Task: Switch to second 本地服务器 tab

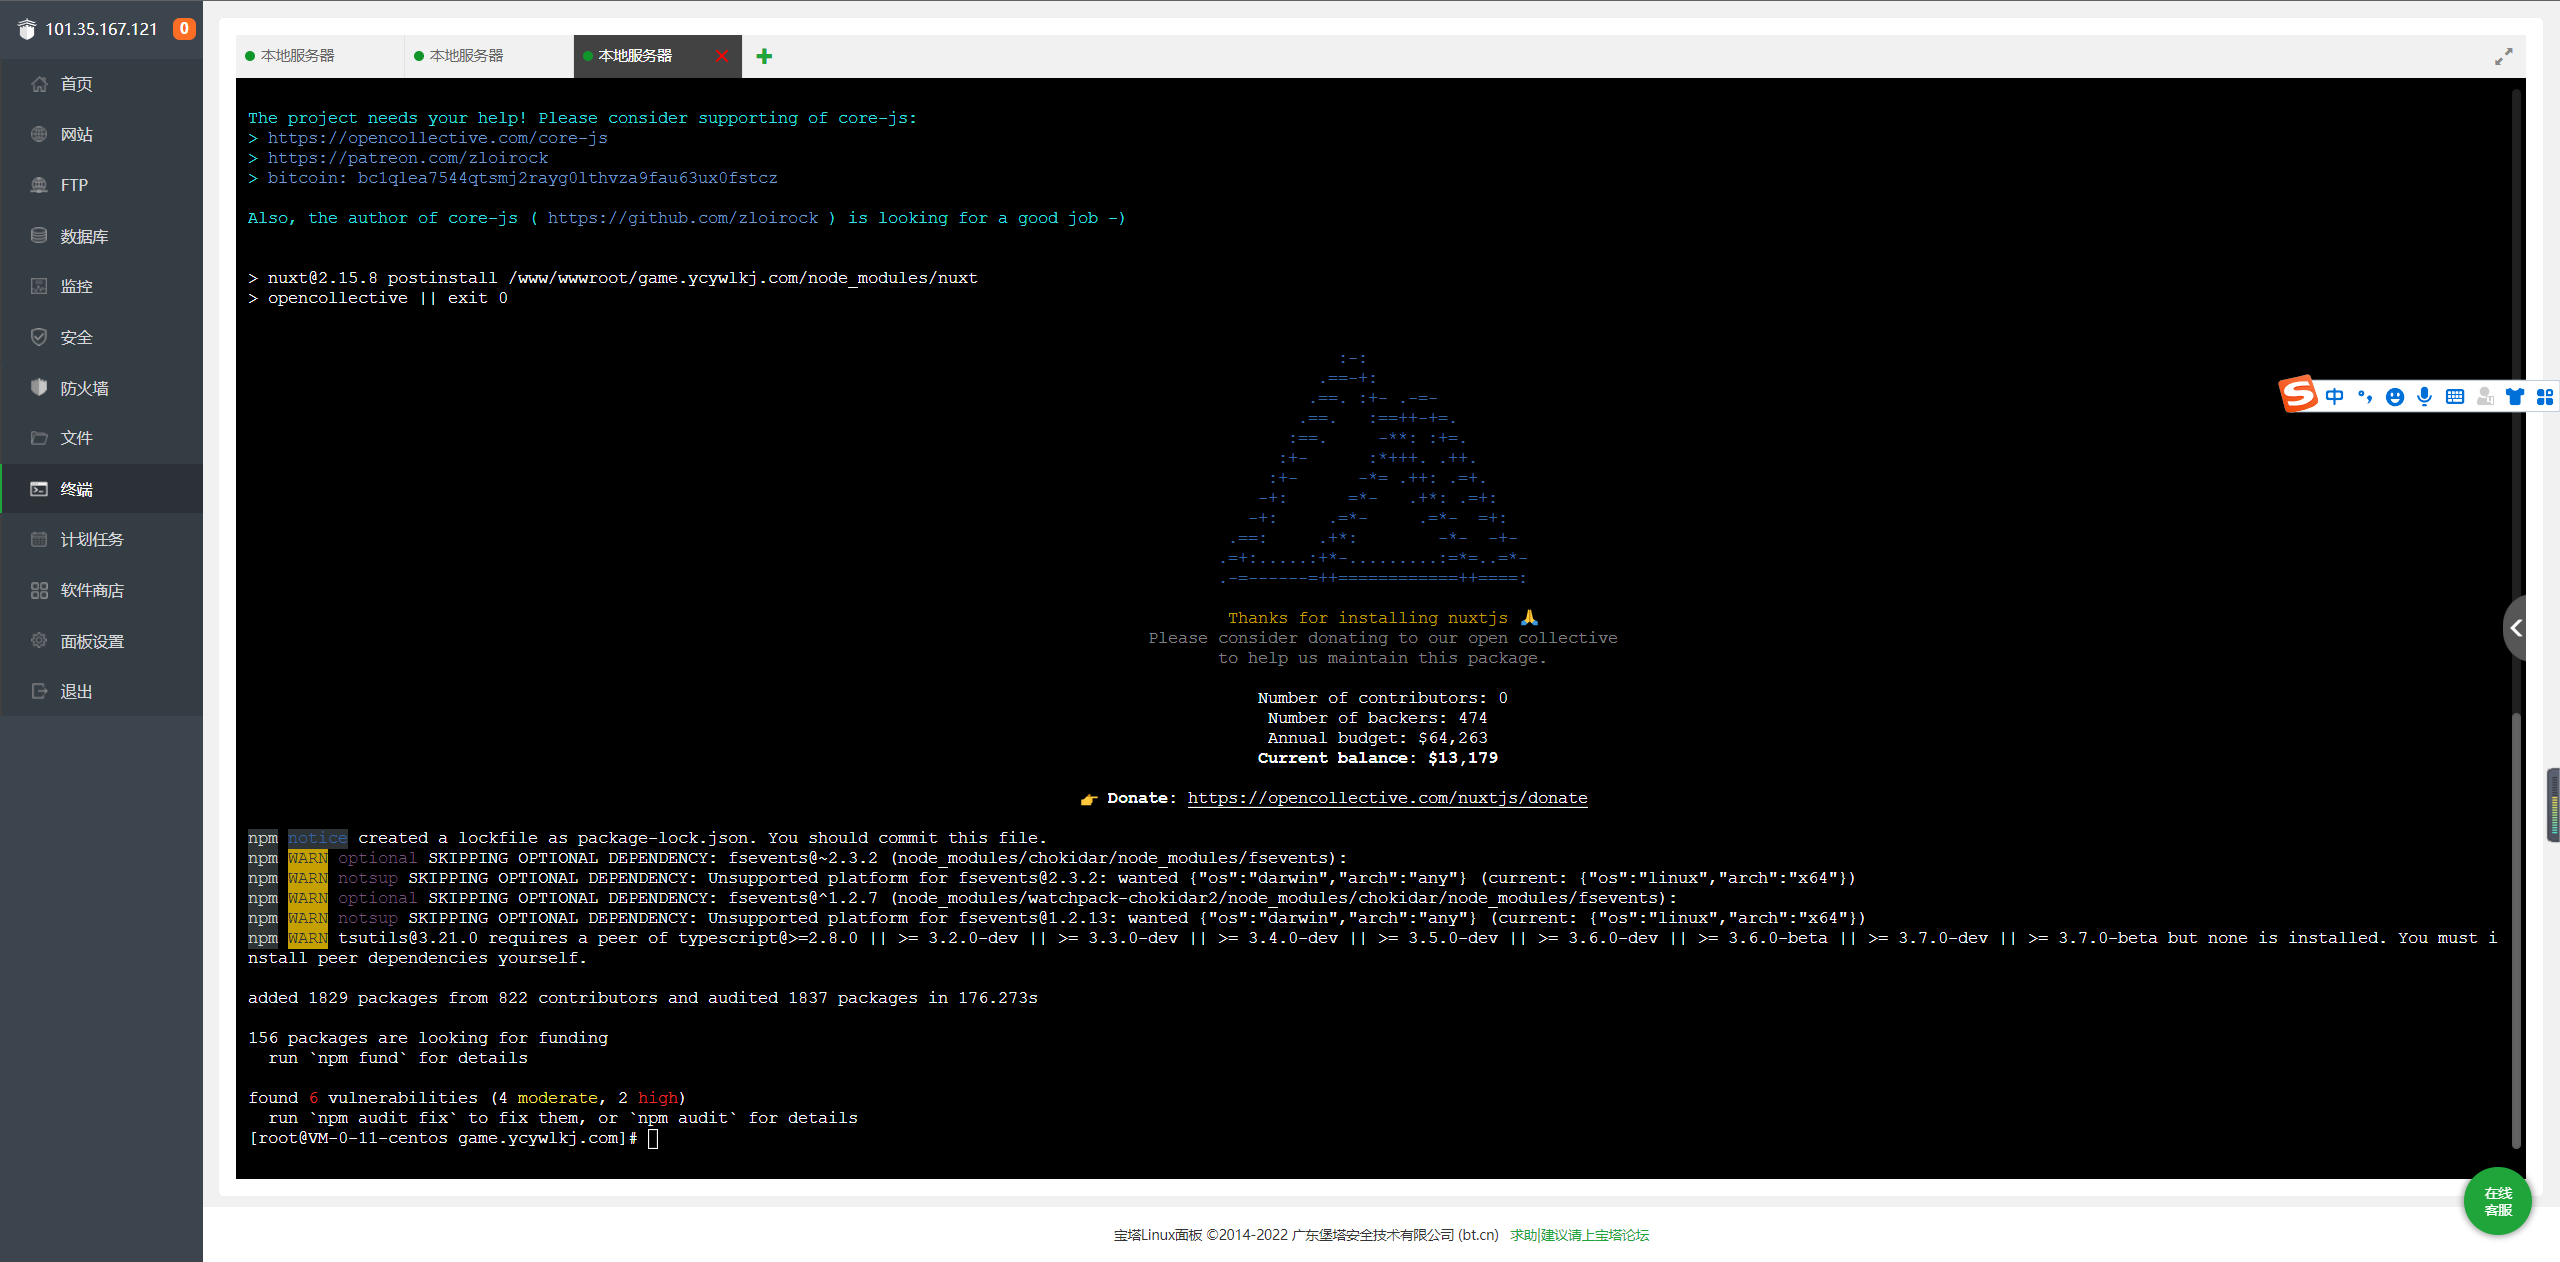Action: pyautogui.click(x=467, y=56)
